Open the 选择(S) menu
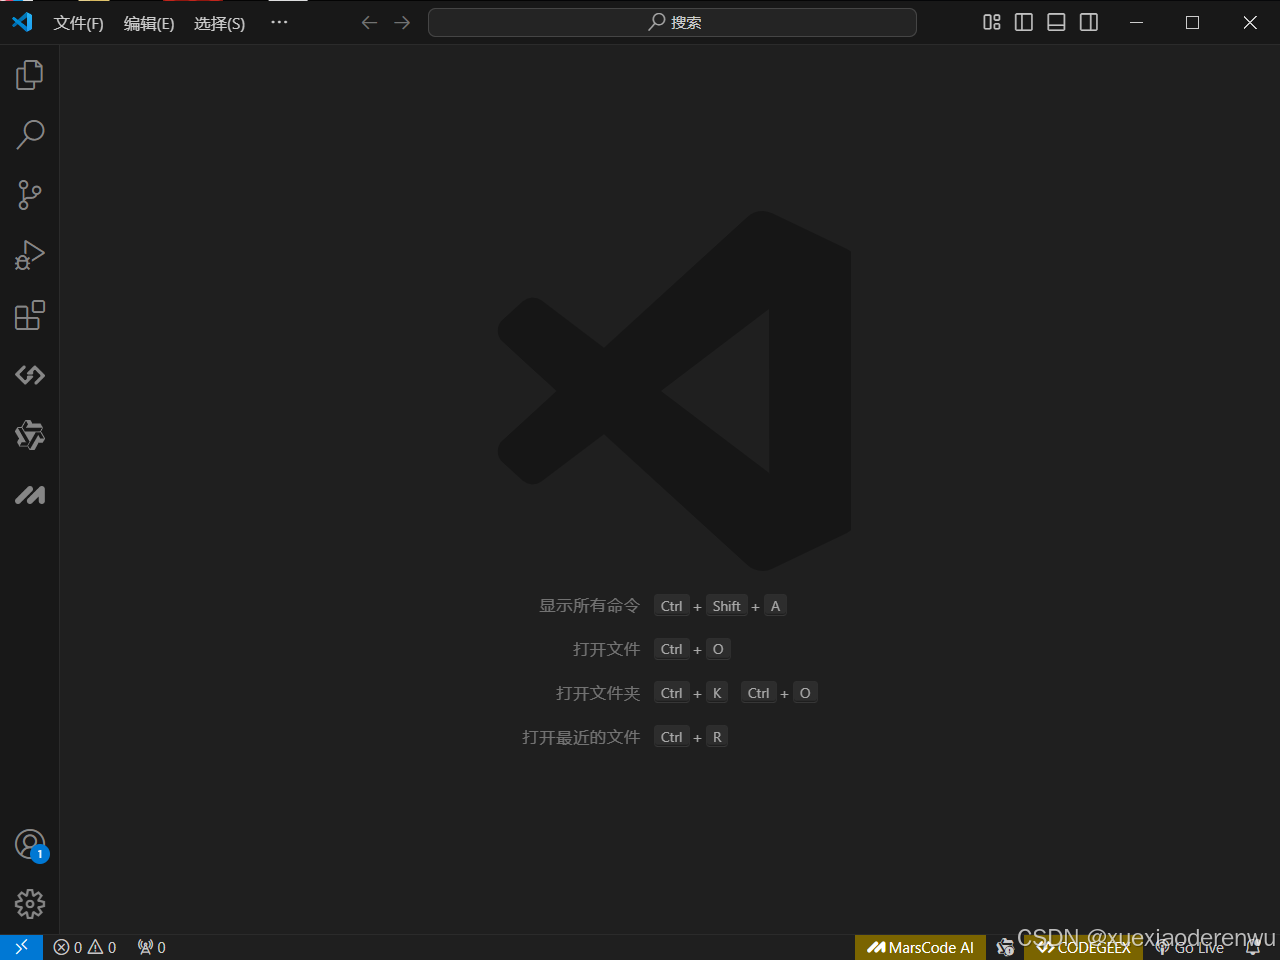Screen dimensions: 1280x960 219,23
